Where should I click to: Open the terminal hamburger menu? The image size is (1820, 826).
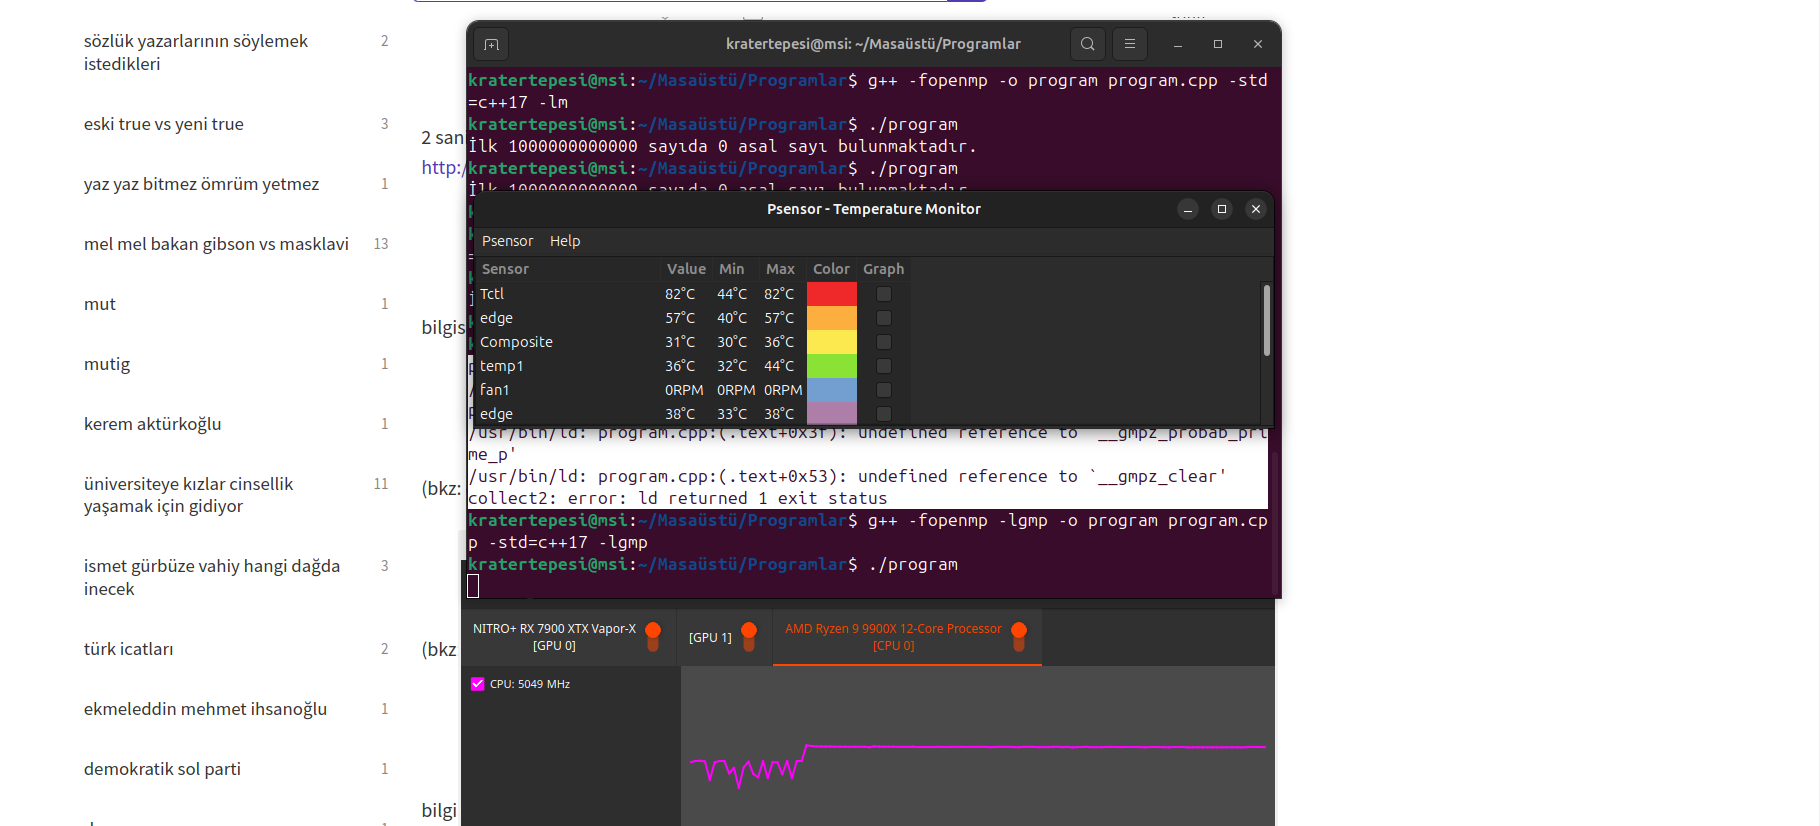(x=1130, y=44)
